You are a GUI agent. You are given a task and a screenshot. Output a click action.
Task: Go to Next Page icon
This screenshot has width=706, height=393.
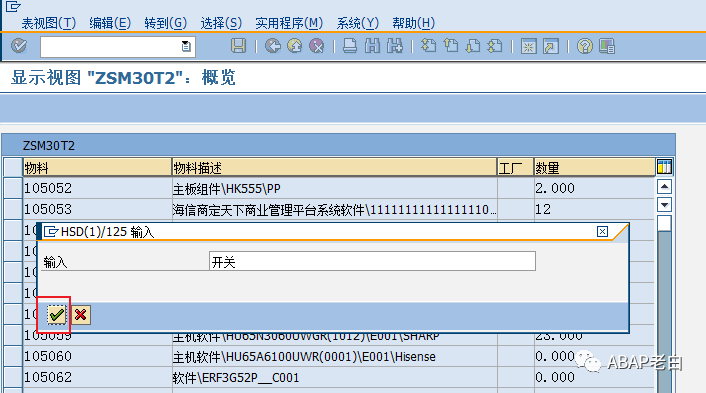pyautogui.click(x=473, y=46)
